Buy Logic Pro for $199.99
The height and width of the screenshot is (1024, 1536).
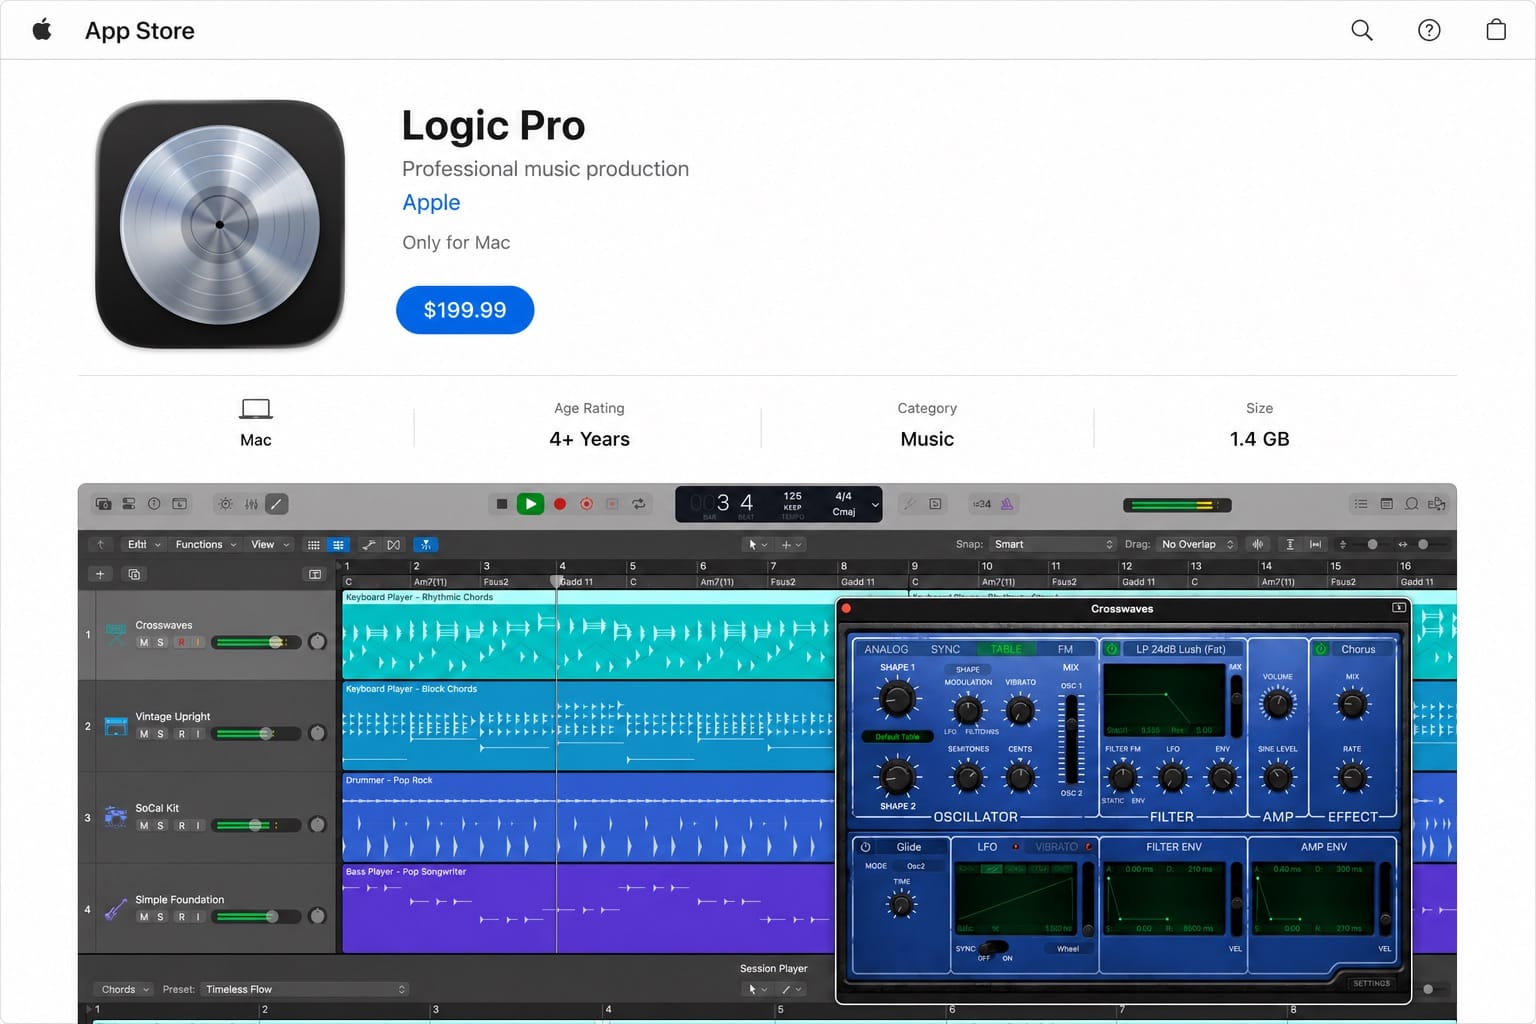[465, 310]
